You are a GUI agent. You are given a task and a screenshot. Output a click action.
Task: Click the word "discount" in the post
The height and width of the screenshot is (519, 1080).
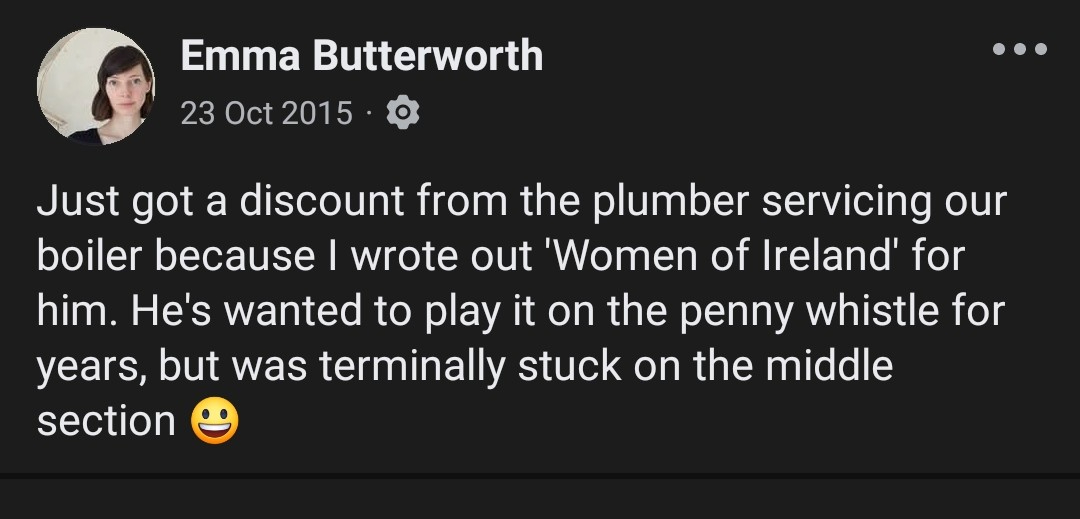coord(321,202)
